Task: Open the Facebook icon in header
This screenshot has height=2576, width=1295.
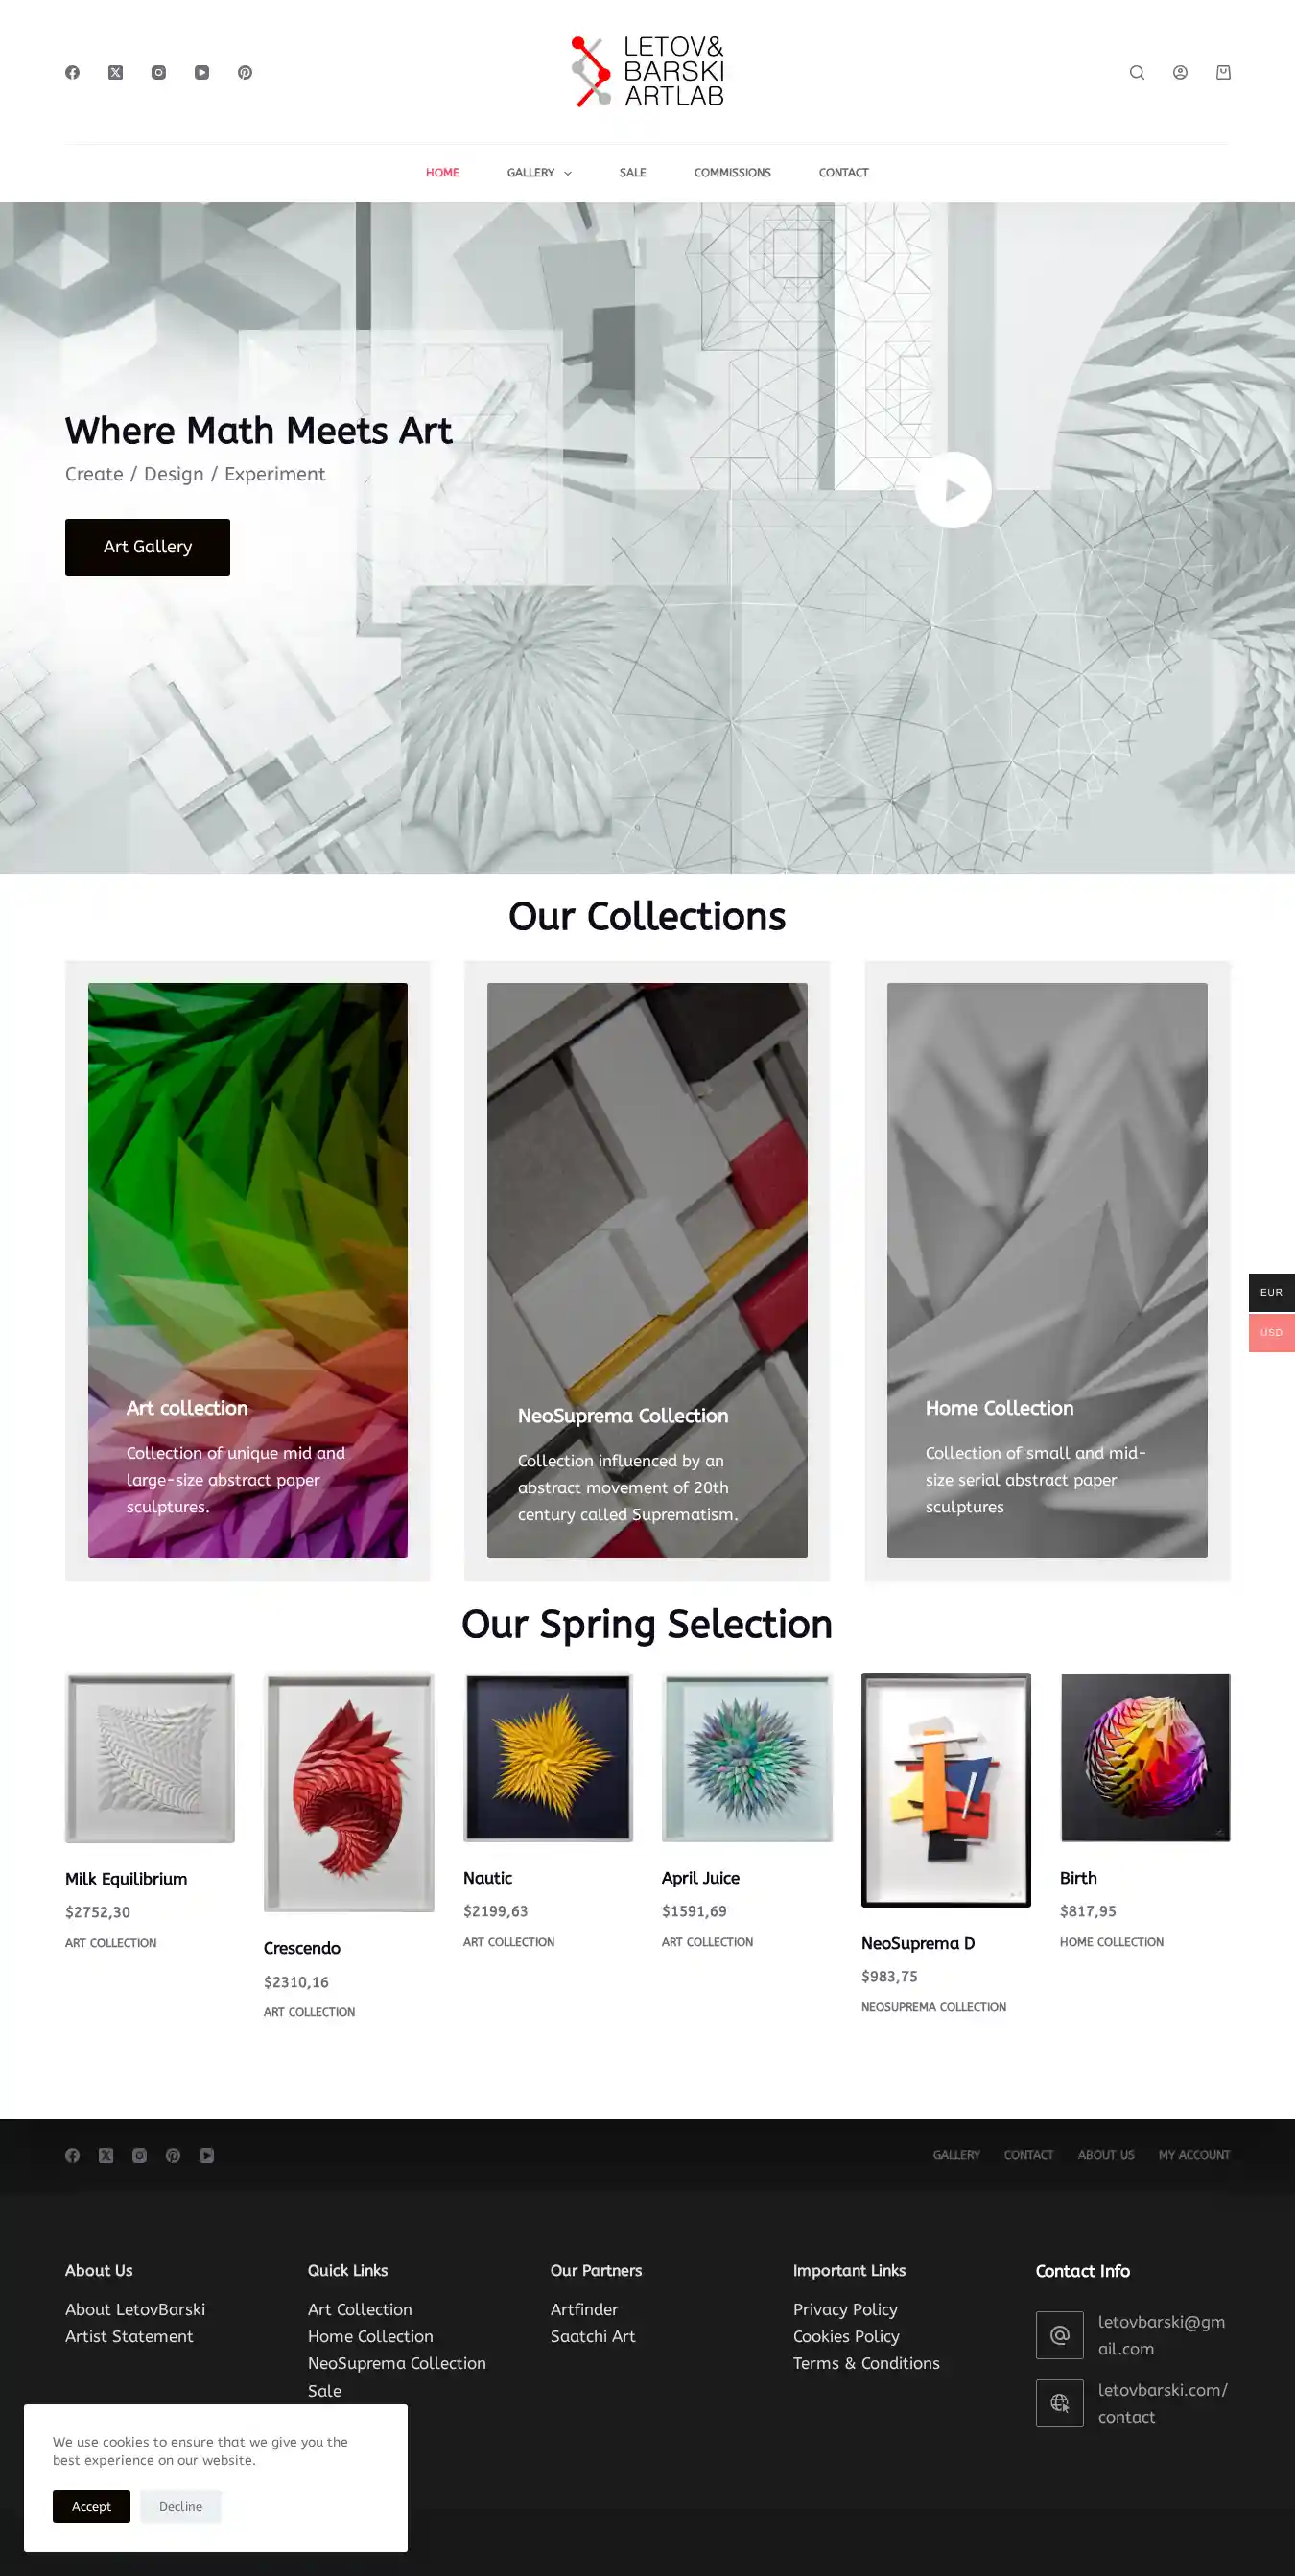Action: pos(72,72)
